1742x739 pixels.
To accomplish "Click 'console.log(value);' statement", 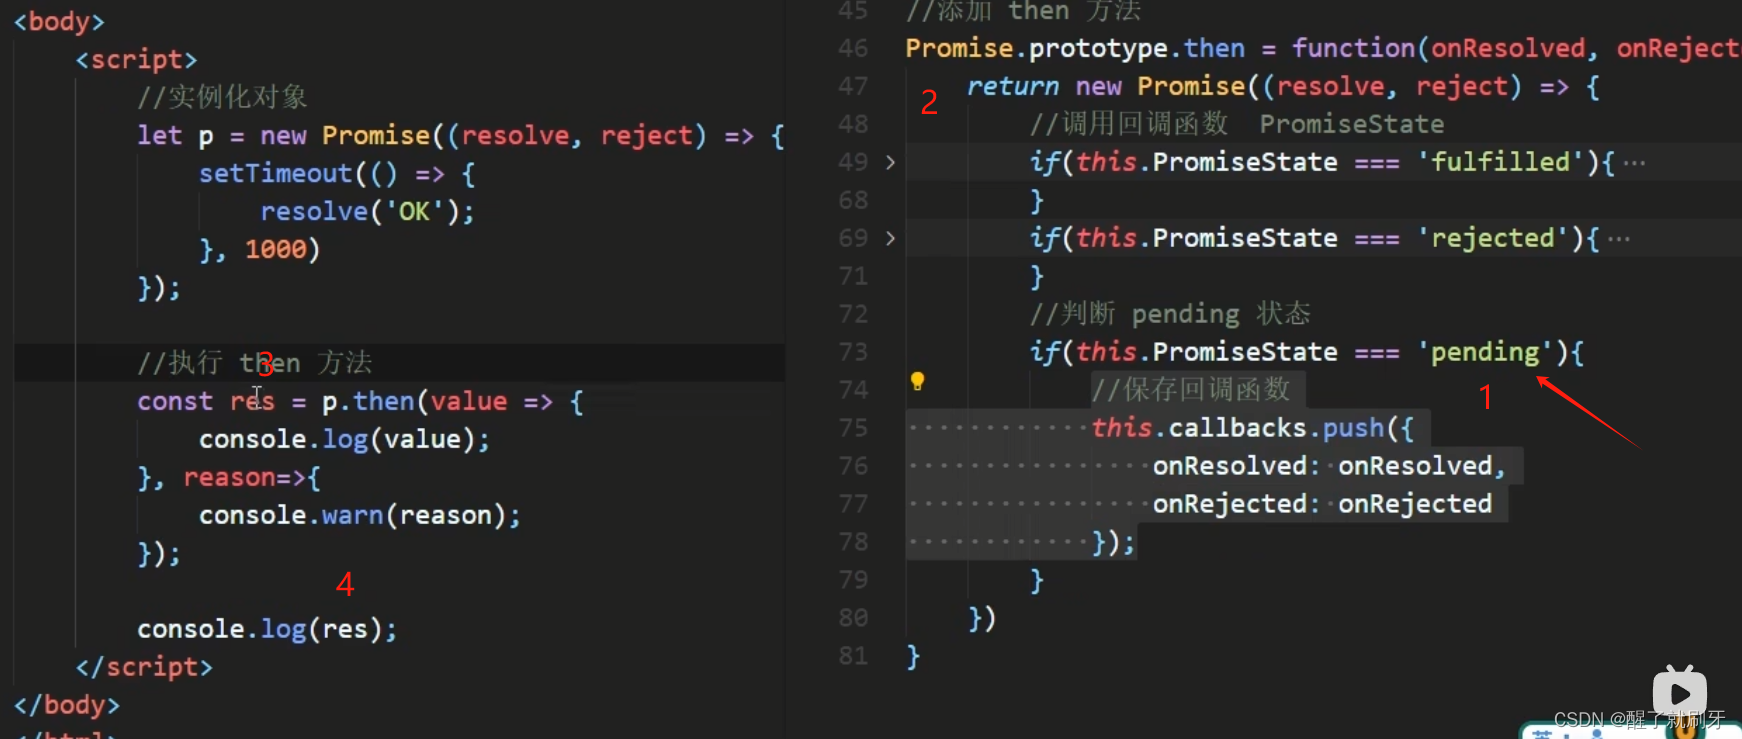I will [x=344, y=439].
